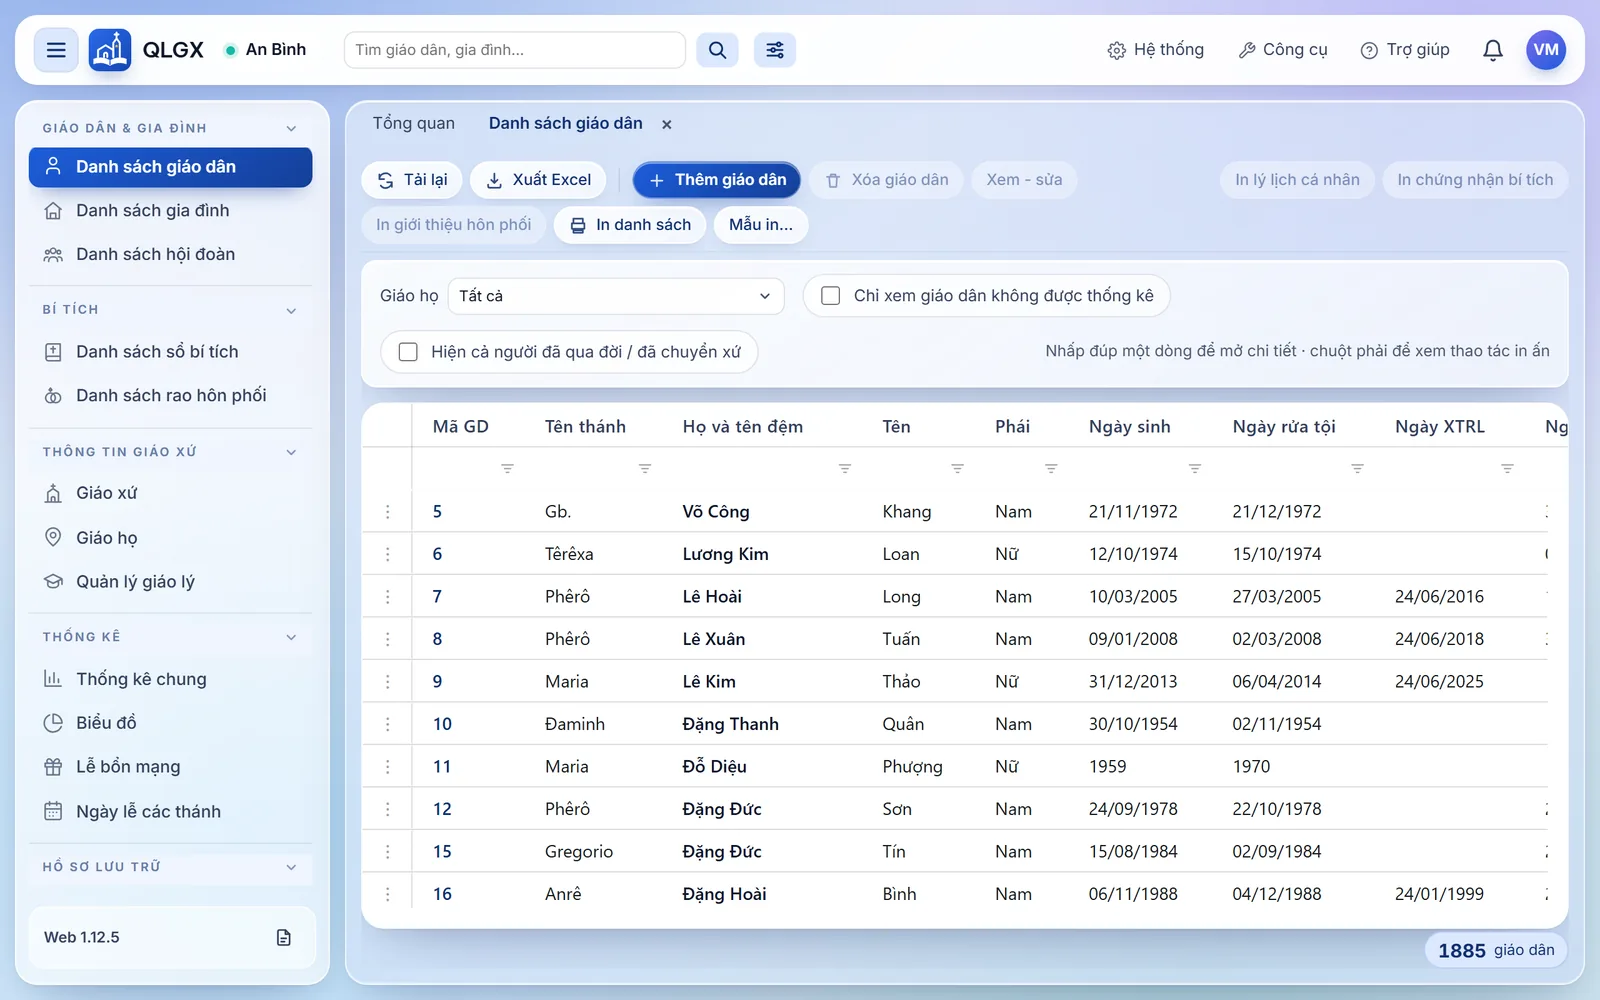Open the VM user avatar menu

click(x=1546, y=50)
